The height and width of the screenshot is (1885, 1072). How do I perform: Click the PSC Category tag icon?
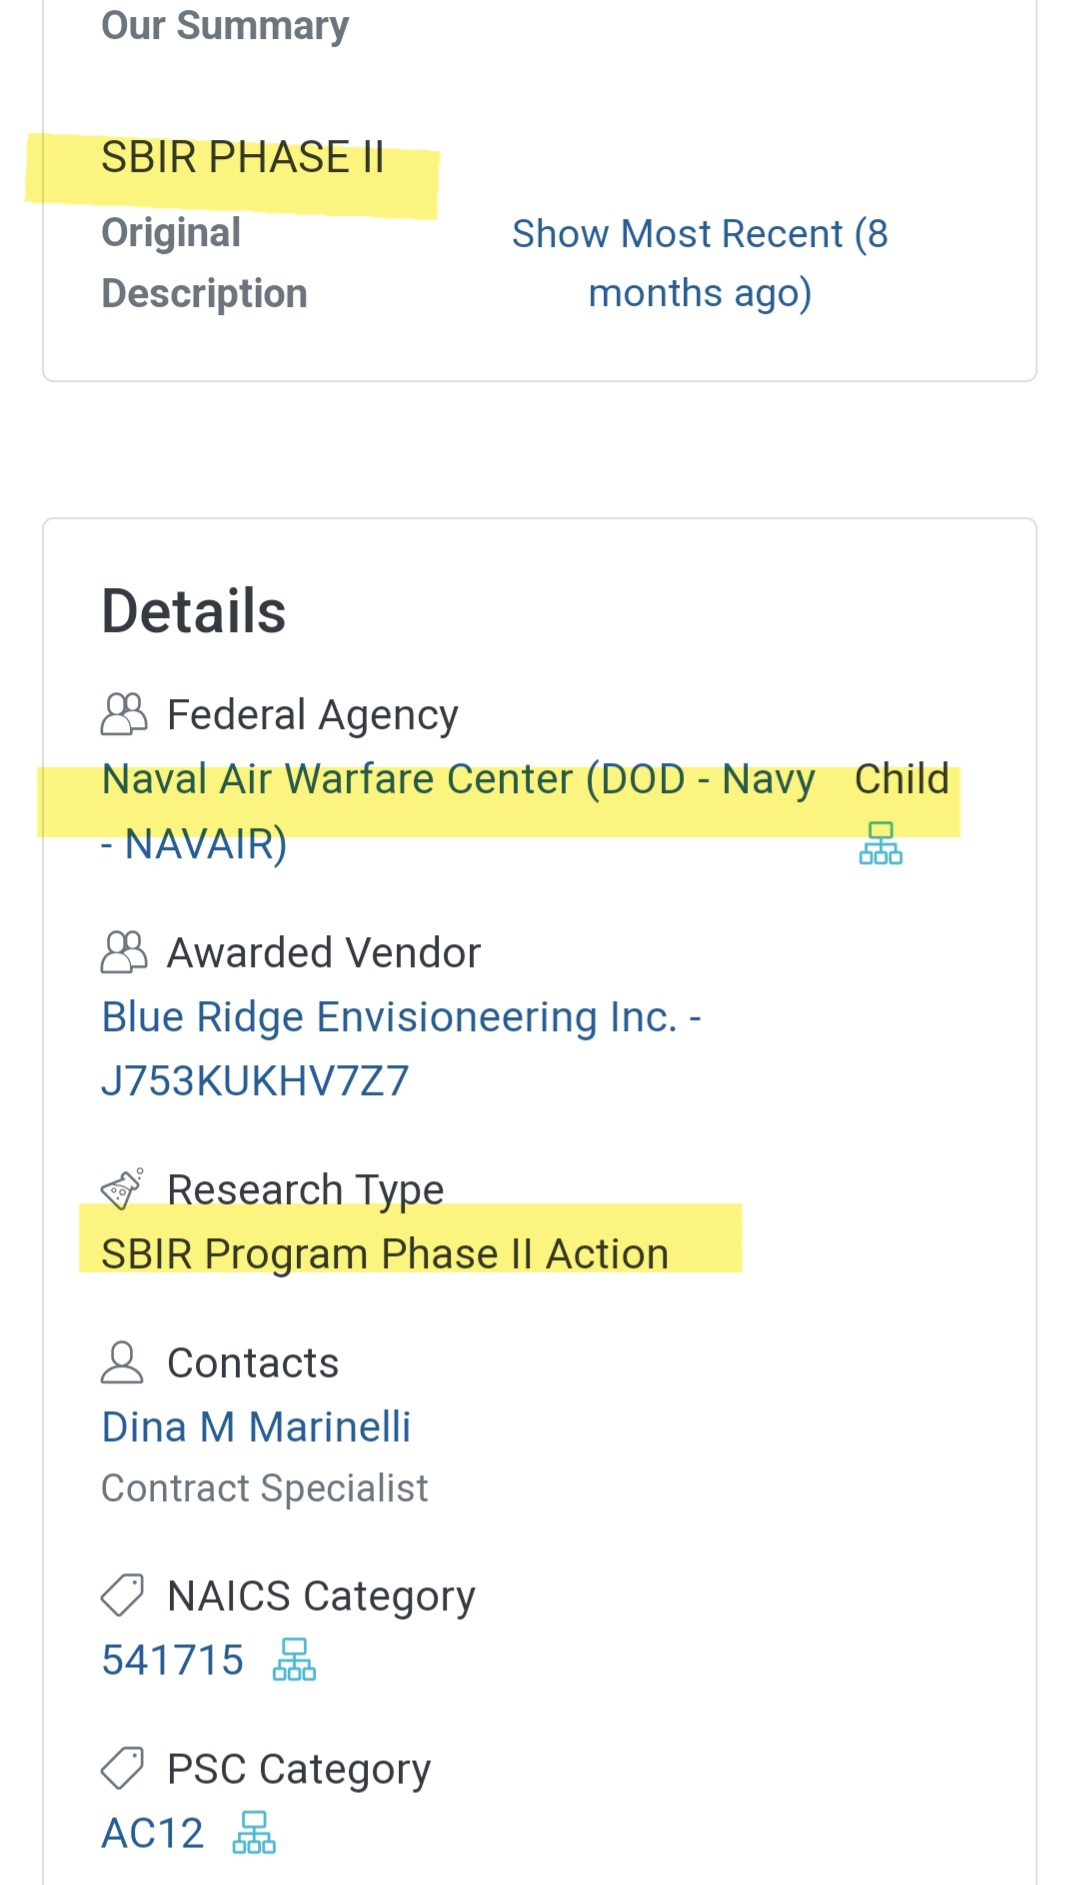122,1768
